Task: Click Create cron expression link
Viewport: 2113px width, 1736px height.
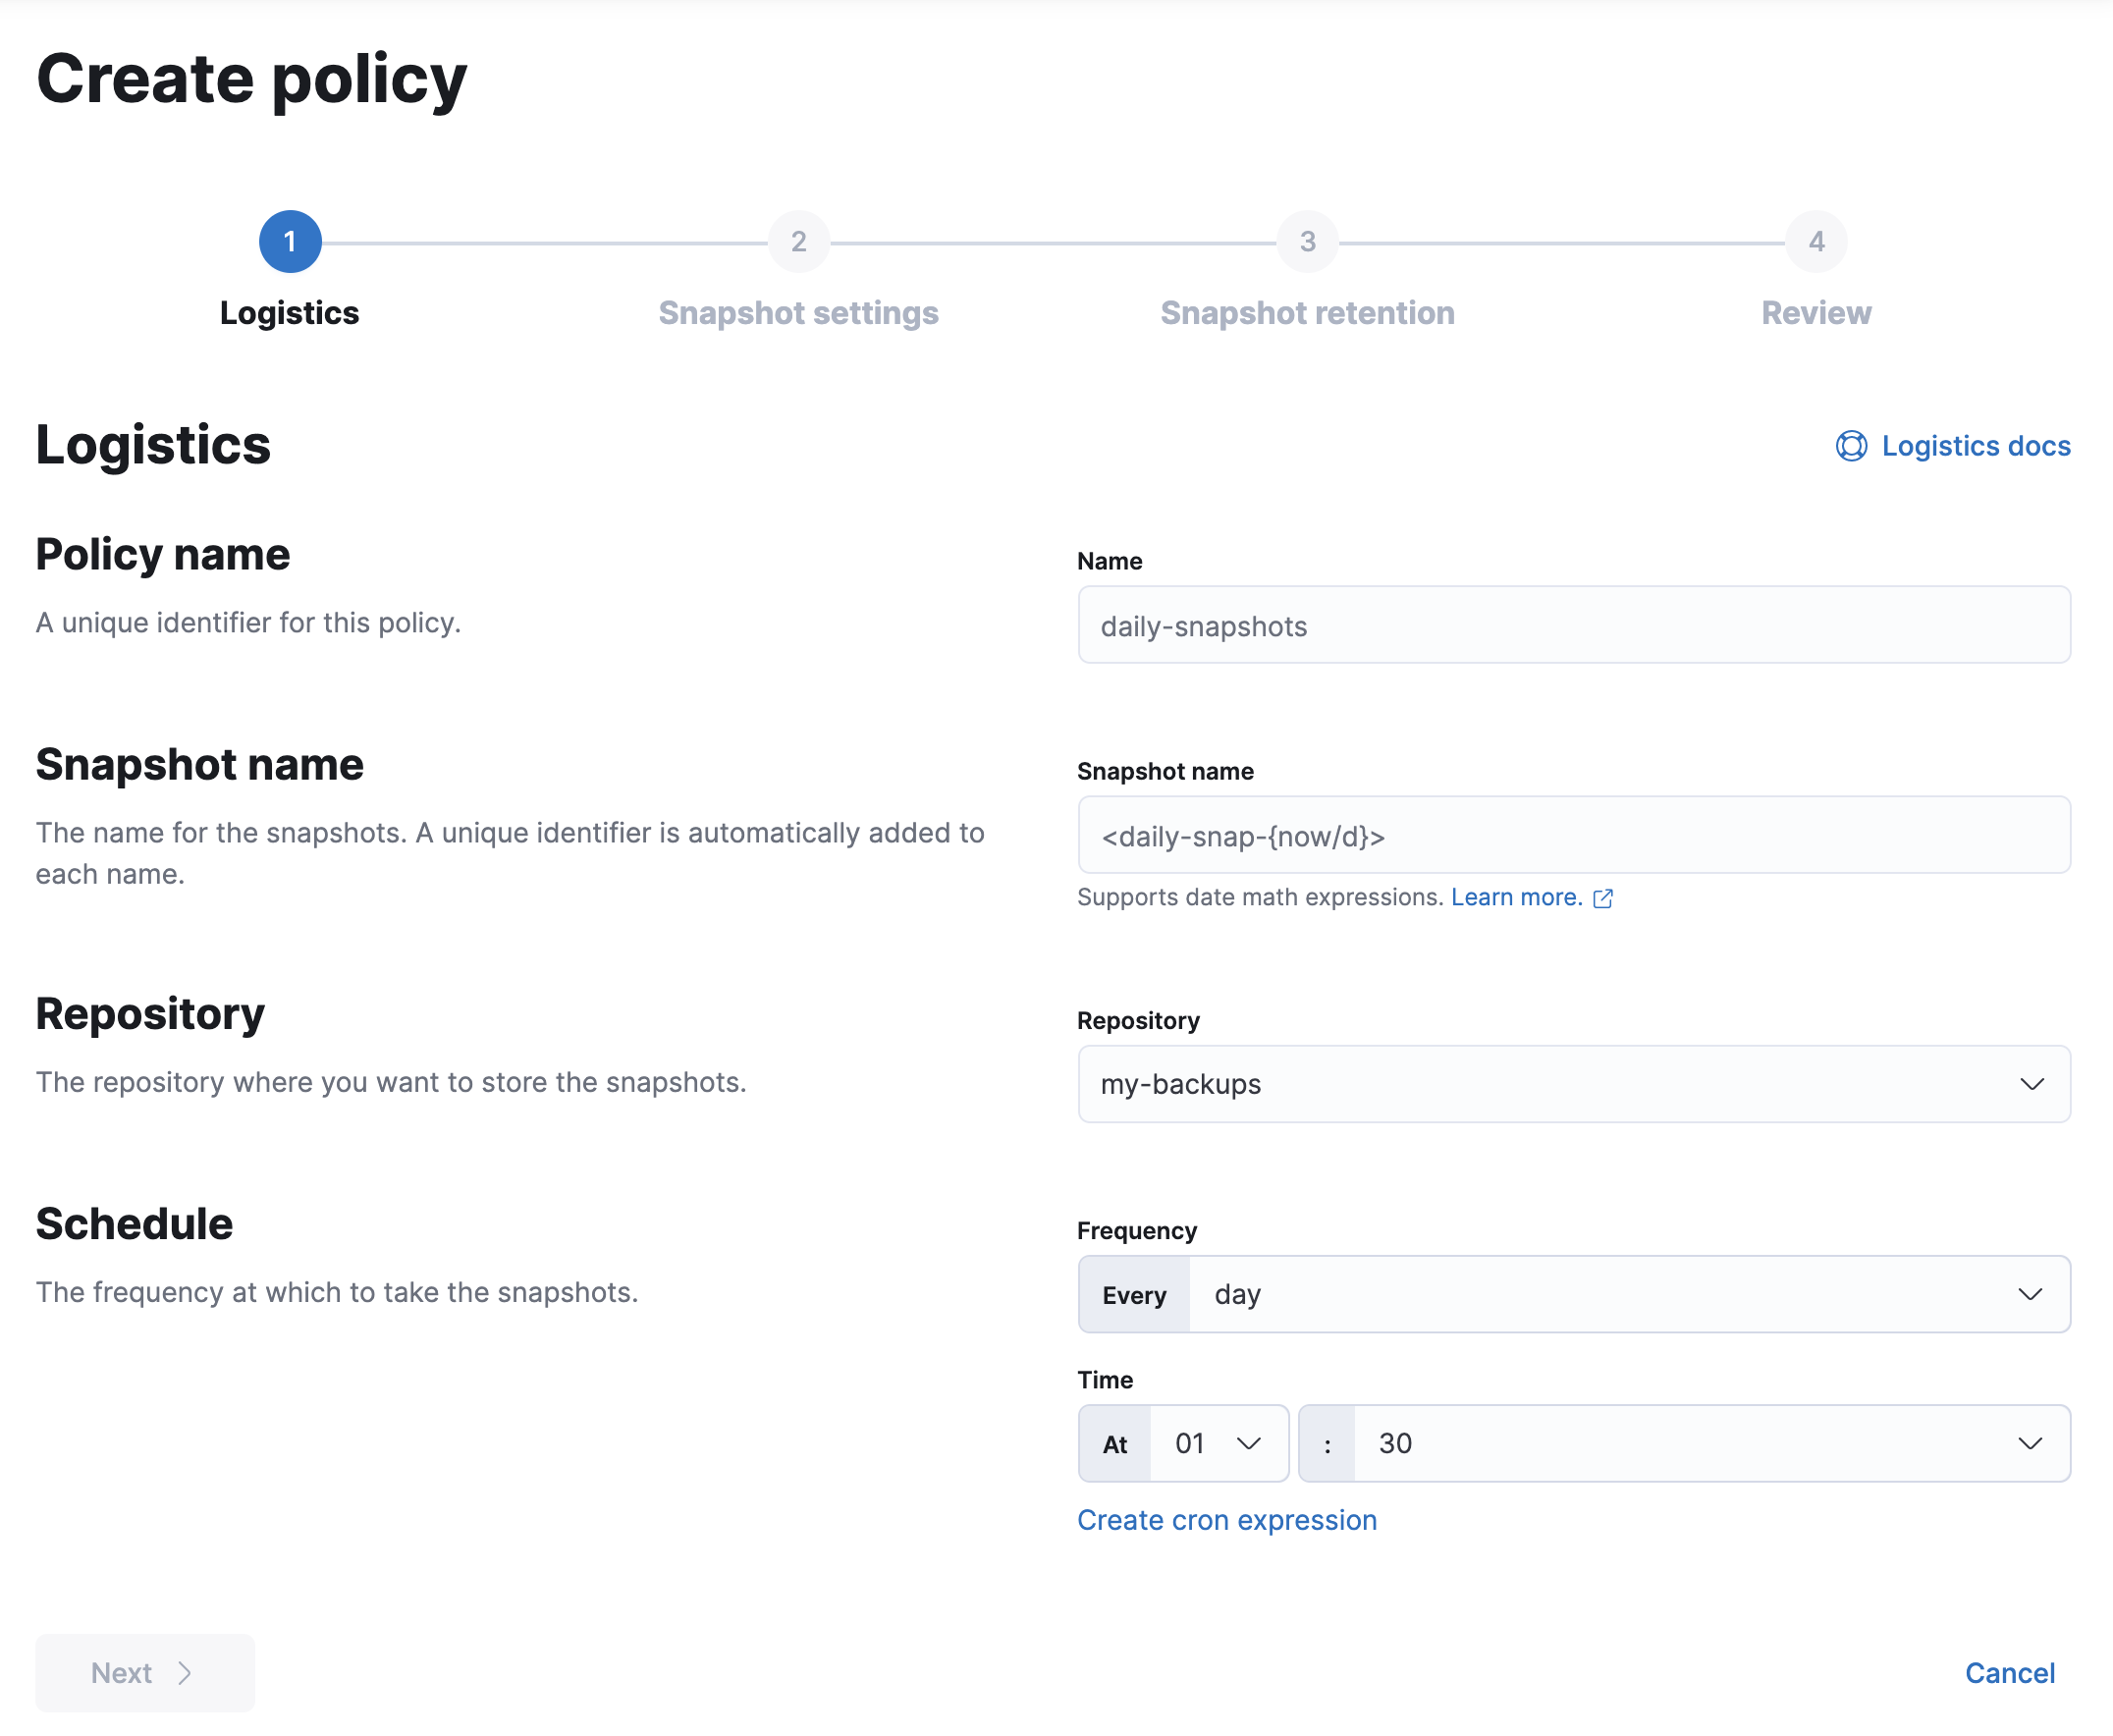Action: click(x=1227, y=1520)
